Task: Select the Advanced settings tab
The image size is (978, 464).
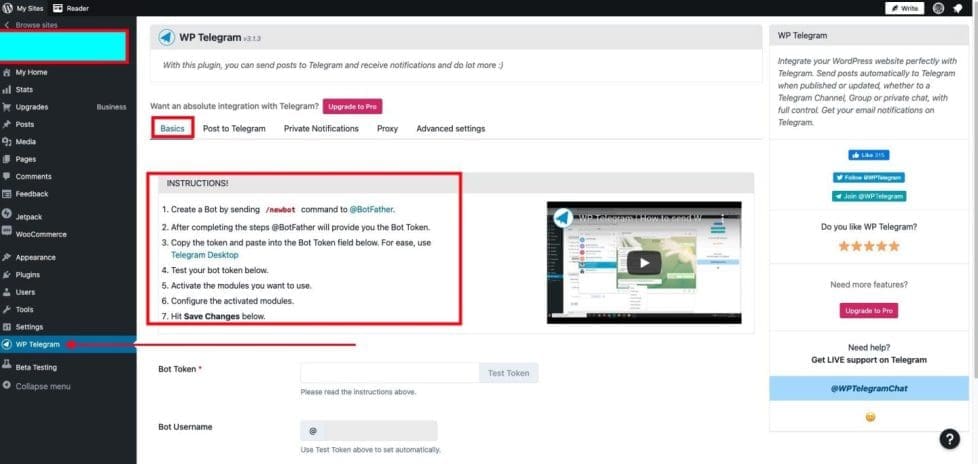Action: pyautogui.click(x=450, y=129)
